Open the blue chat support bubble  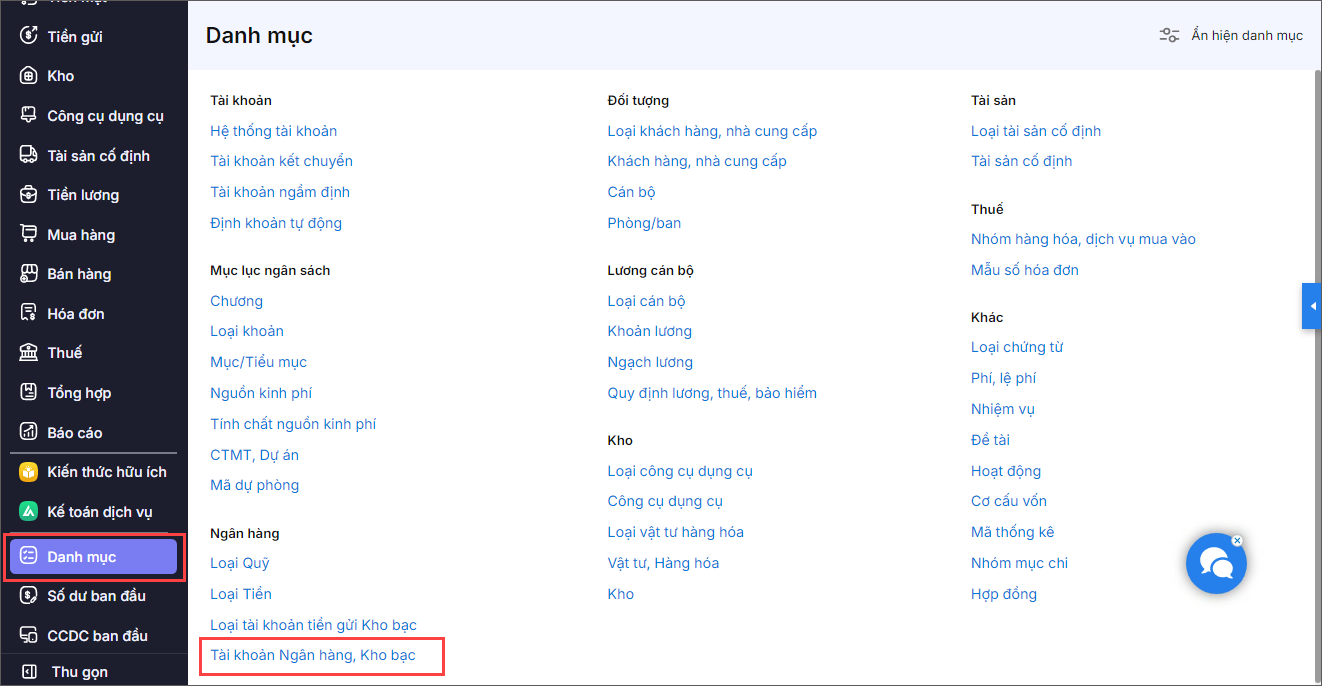coord(1216,564)
